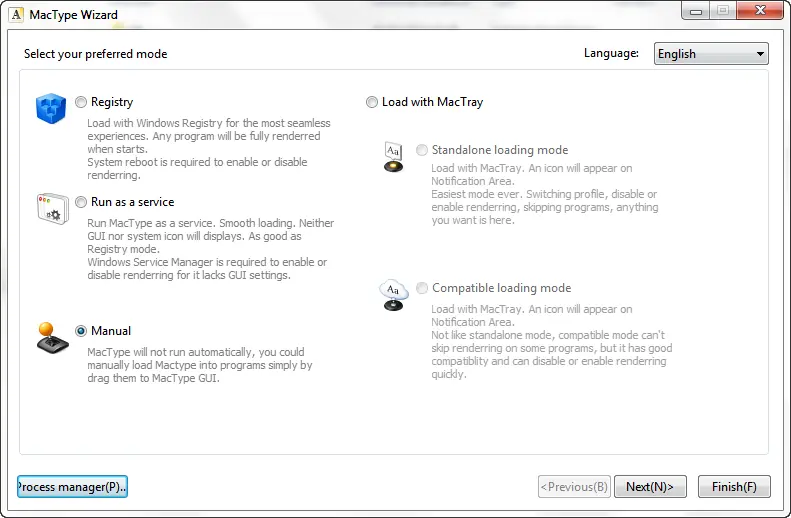The height and width of the screenshot is (518, 791).
Task: Open the Process manager(P).. button
Action: tap(72, 487)
